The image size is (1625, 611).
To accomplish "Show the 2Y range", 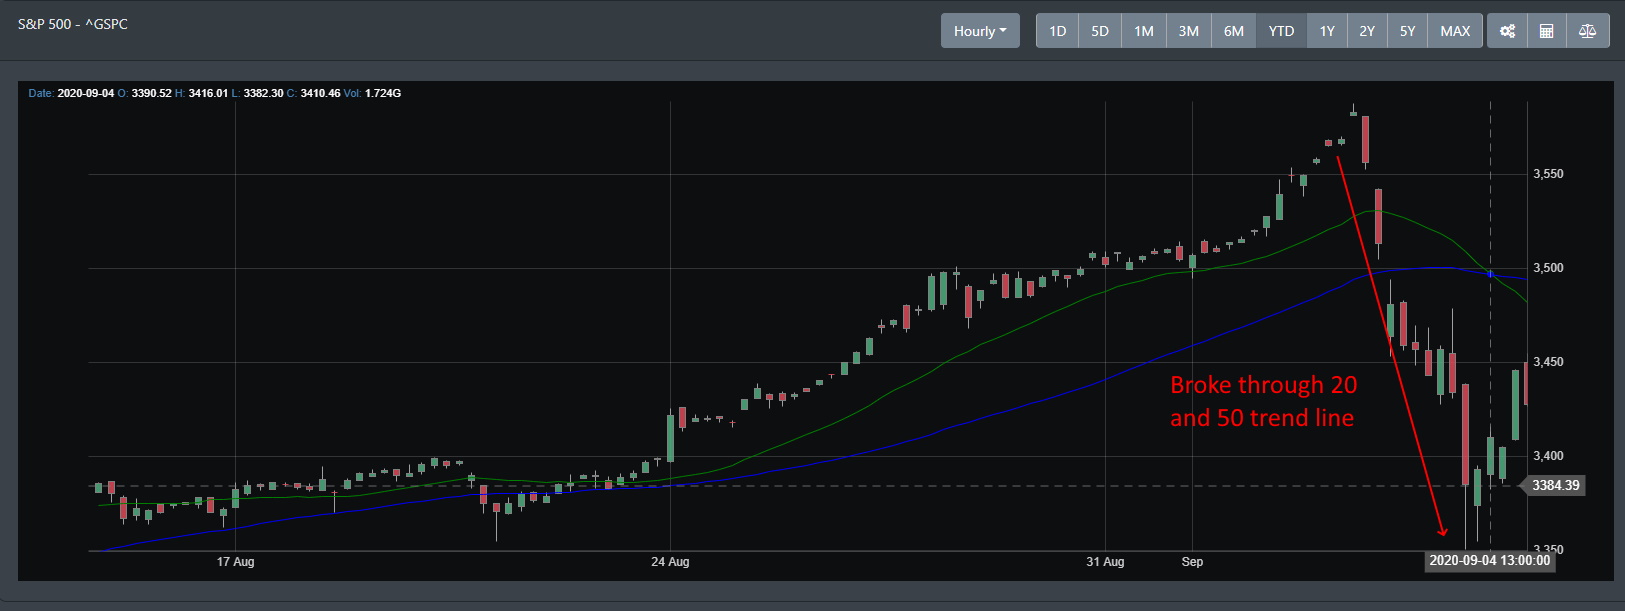I will pyautogui.click(x=1367, y=31).
